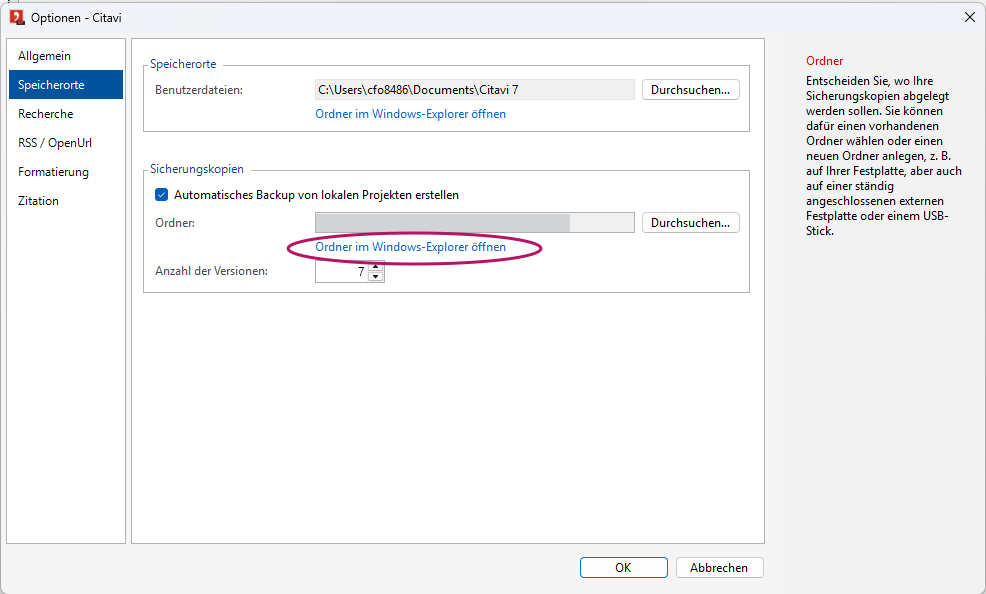Click the red Ordner help heading

[824, 61]
